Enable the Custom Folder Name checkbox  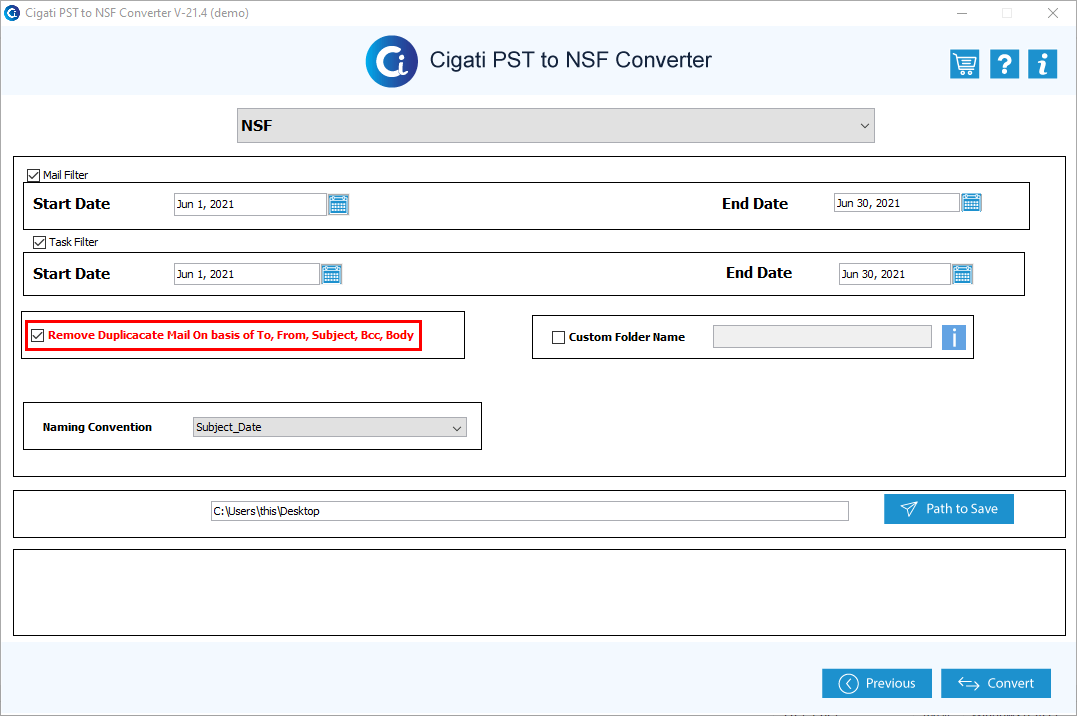coord(558,337)
